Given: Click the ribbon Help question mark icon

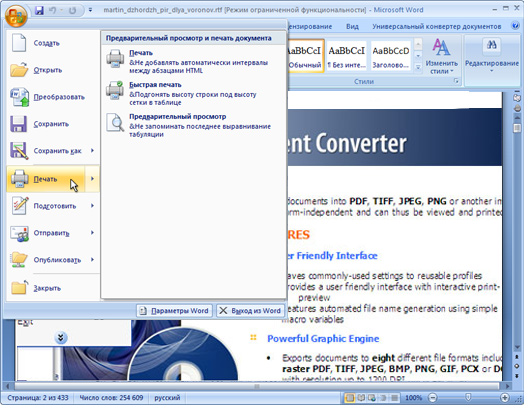Looking at the screenshot, I should pyautogui.click(x=515, y=26).
